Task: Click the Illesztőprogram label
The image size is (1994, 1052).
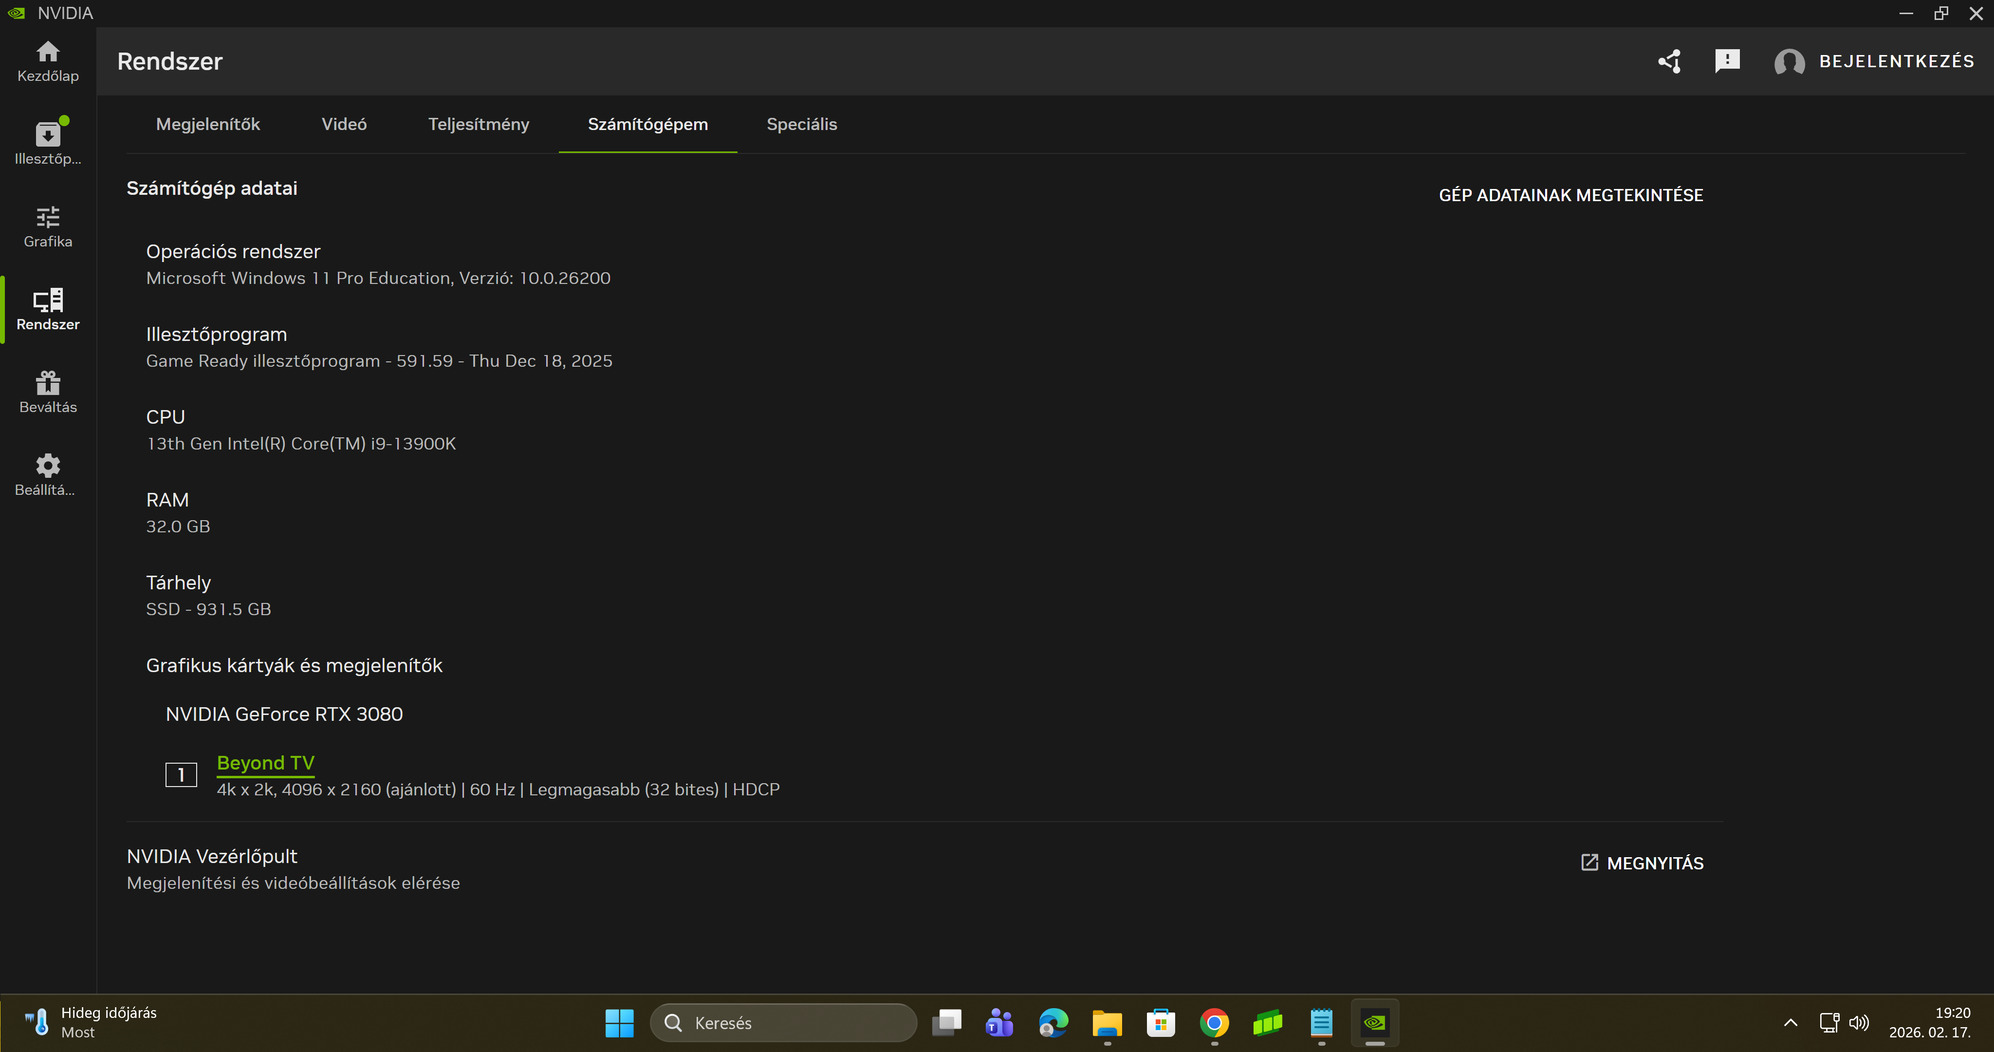Action: click(x=216, y=335)
